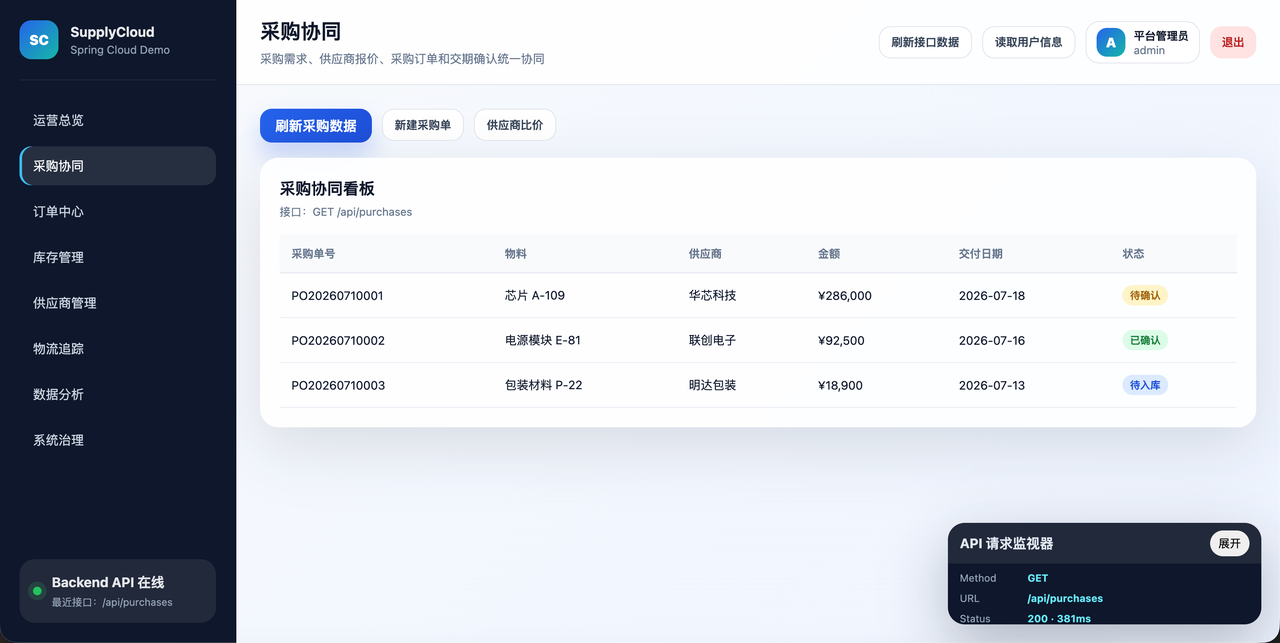Click delivery date 2026-07-18
Viewport: 1280px width, 643px height.
coord(992,296)
